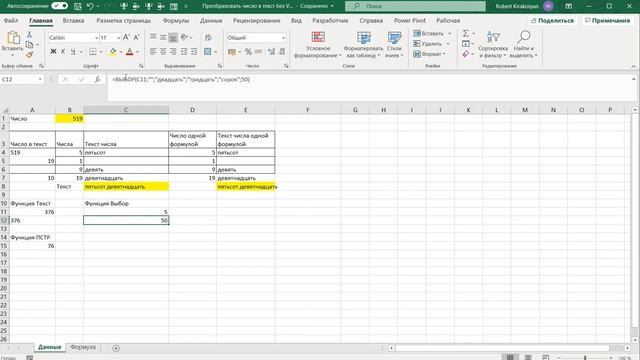The height and width of the screenshot is (360, 640).
Task: Click the fill color bucket swatch
Action: pyautogui.click(x=113, y=51)
